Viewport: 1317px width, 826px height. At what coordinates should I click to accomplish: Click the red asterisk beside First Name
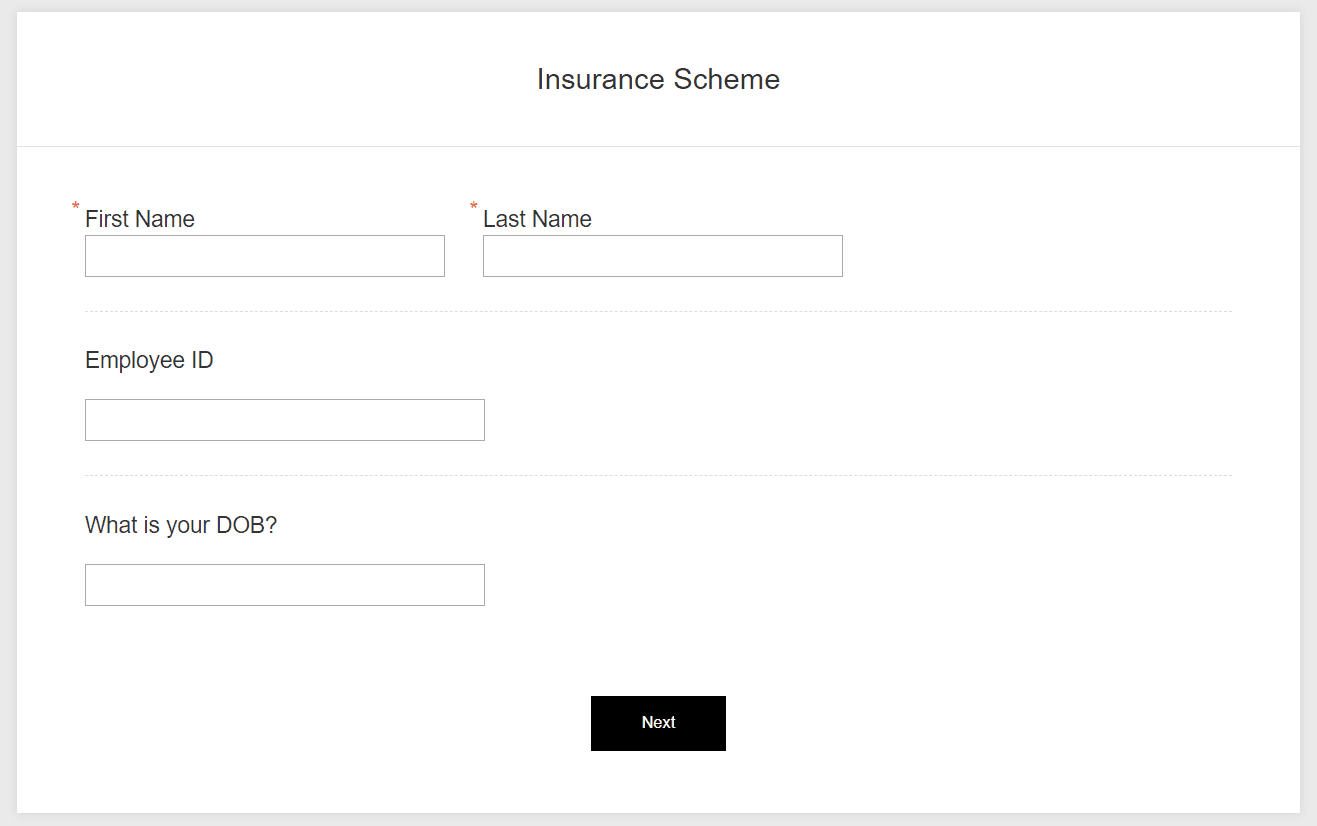[76, 207]
